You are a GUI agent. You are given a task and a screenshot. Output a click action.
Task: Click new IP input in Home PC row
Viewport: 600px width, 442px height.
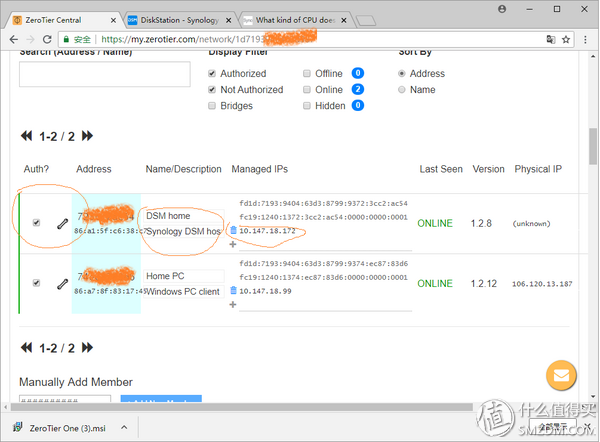(326, 305)
